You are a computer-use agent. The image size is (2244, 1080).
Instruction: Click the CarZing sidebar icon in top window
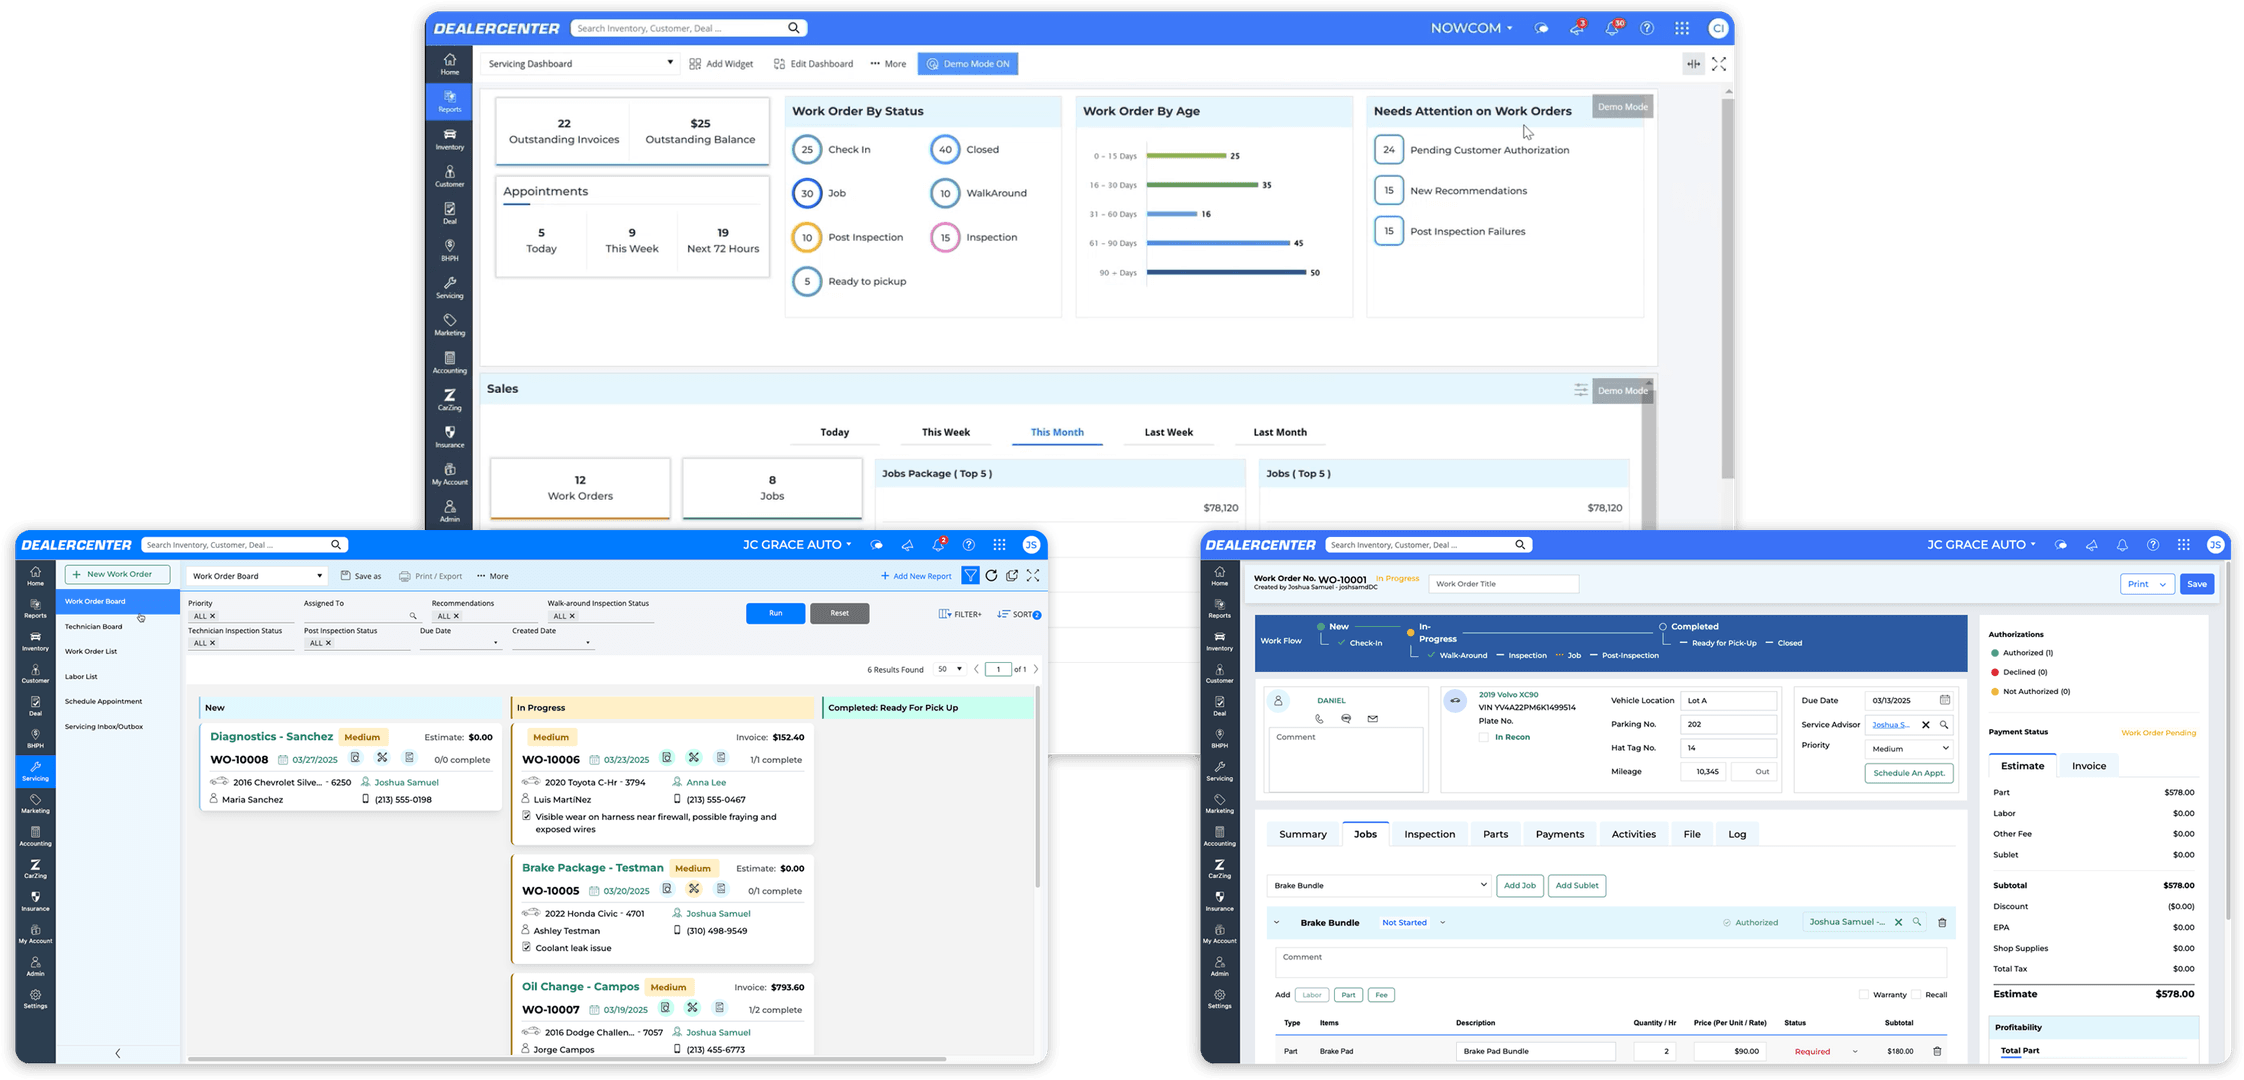(x=449, y=399)
